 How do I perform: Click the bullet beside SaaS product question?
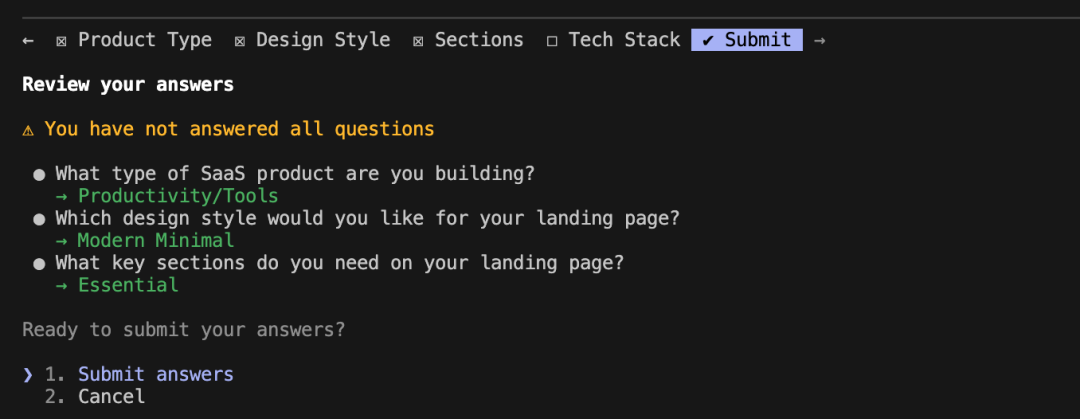click(x=39, y=174)
